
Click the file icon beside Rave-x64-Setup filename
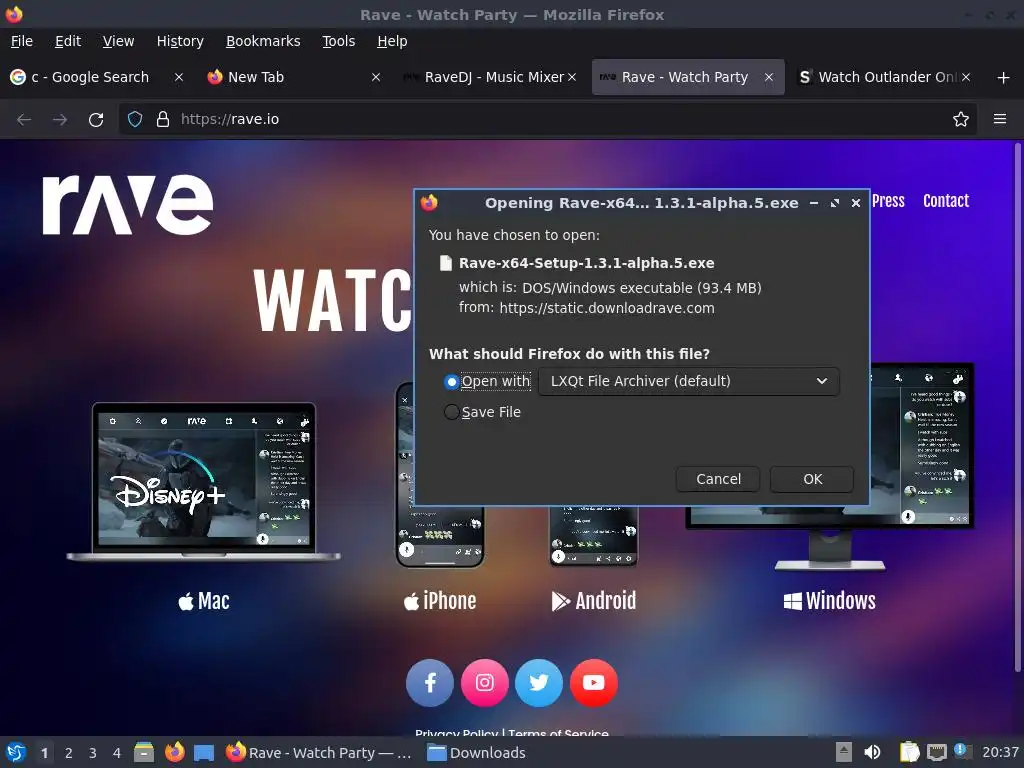[x=445, y=263]
